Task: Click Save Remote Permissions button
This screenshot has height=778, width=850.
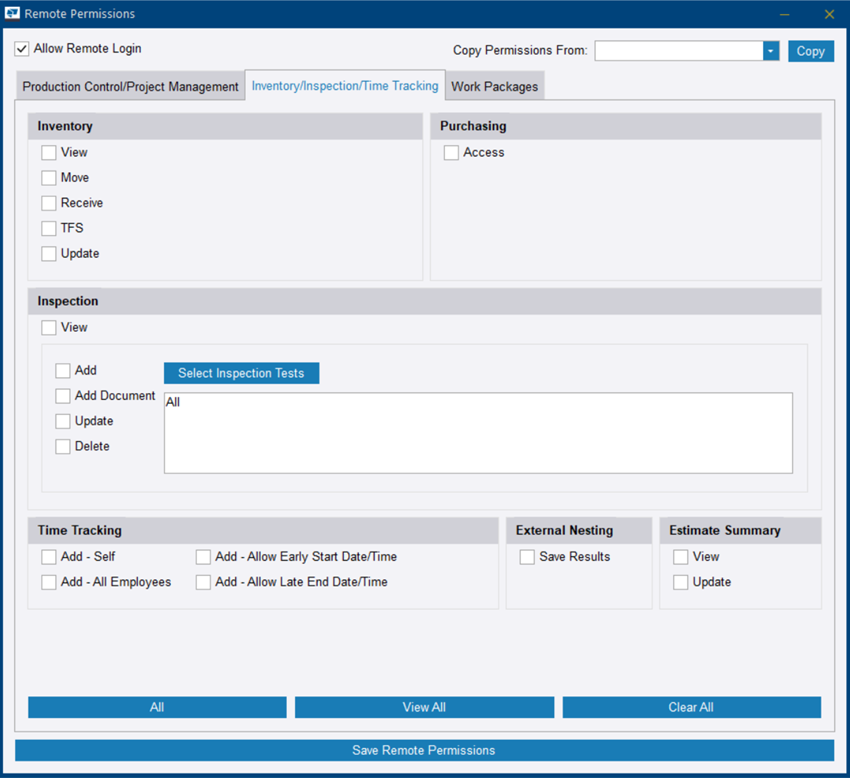Action: pos(424,750)
